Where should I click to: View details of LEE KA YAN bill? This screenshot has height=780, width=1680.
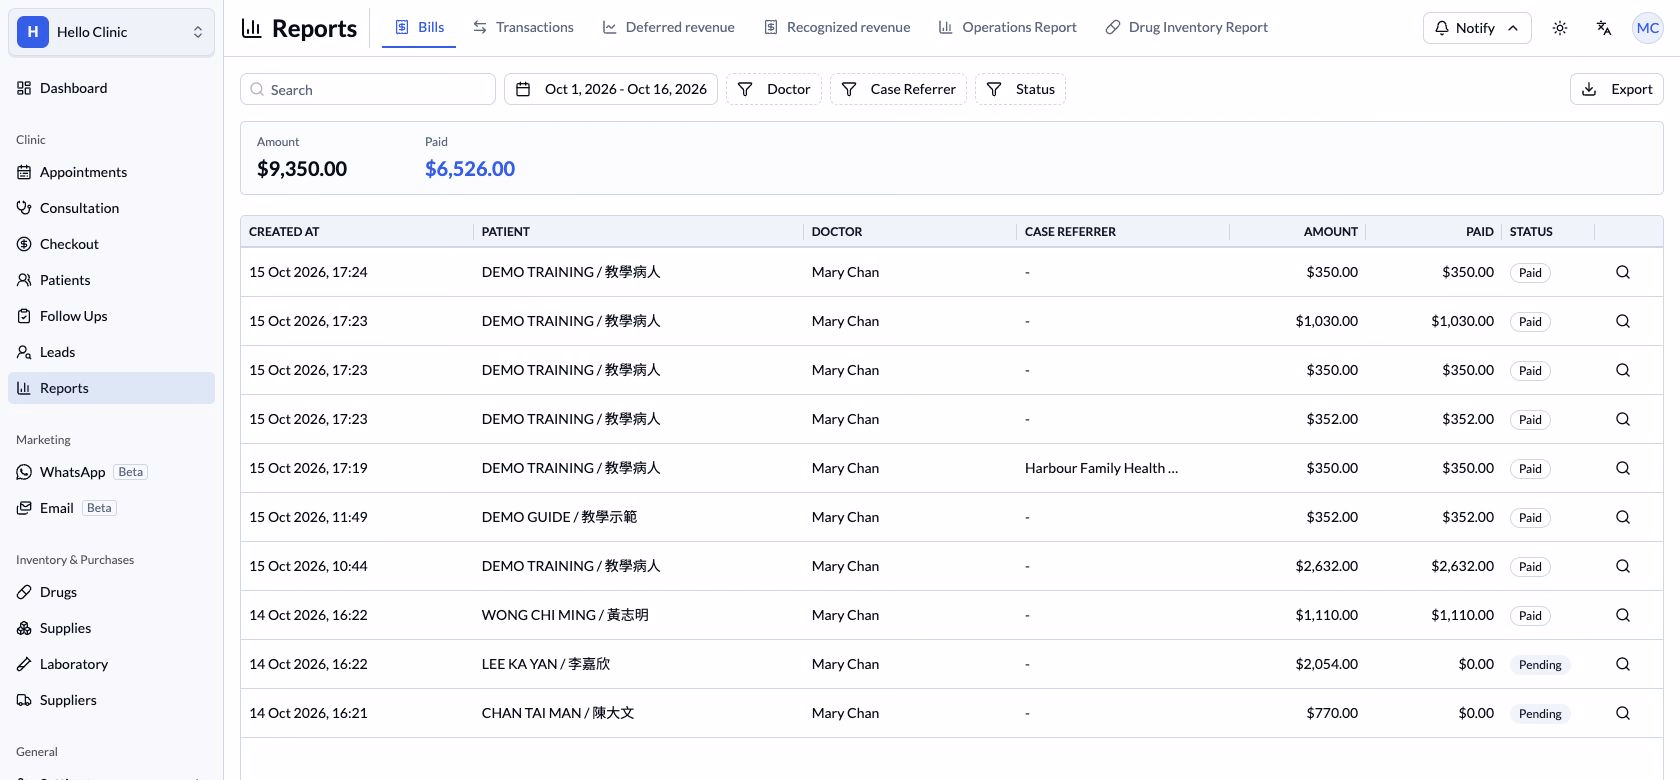tap(1623, 664)
